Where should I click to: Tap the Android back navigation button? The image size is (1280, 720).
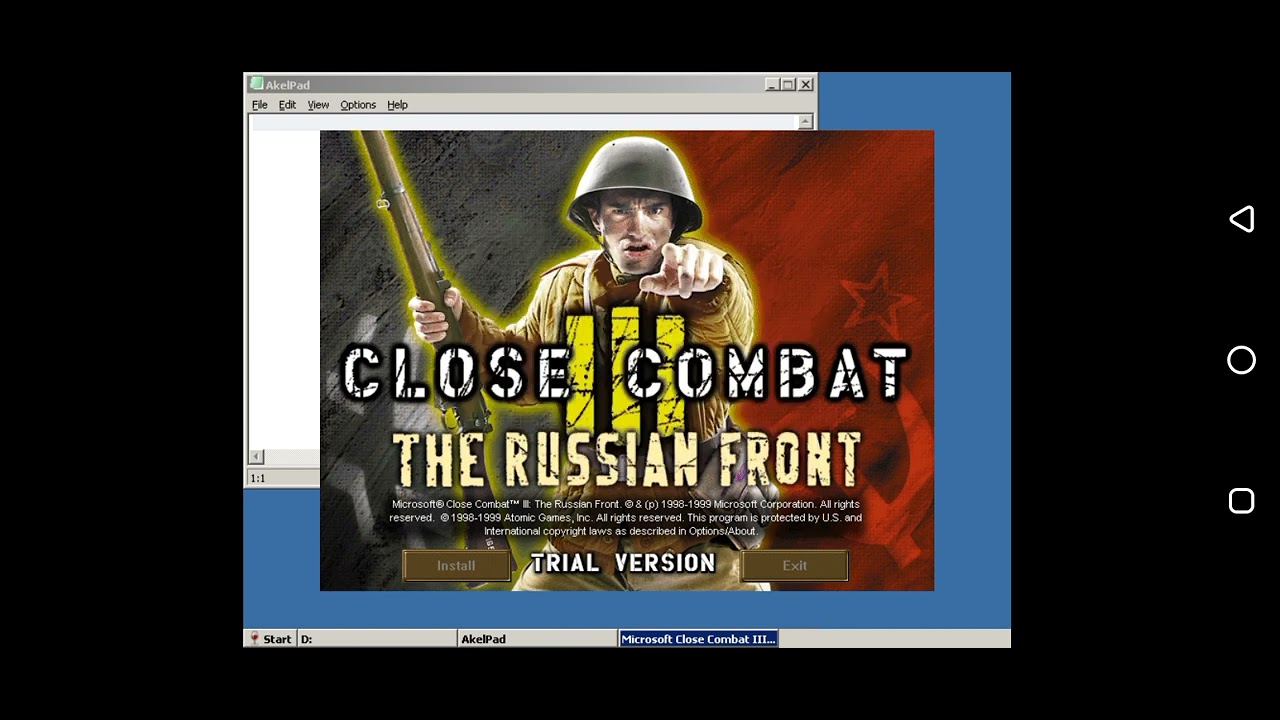pos(1241,219)
